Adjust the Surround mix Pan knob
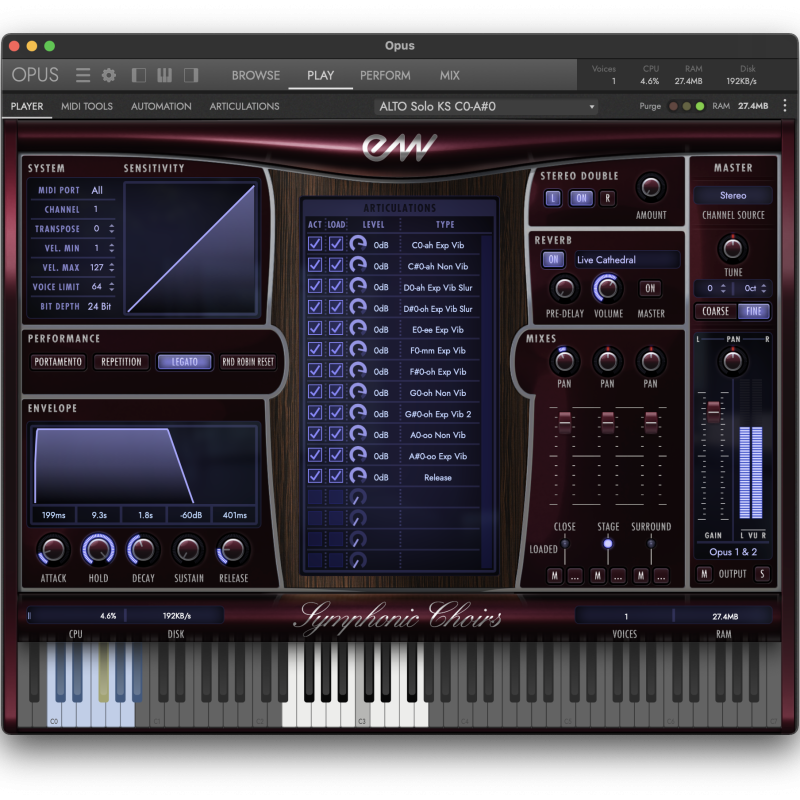800x800 pixels. tap(650, 361)
